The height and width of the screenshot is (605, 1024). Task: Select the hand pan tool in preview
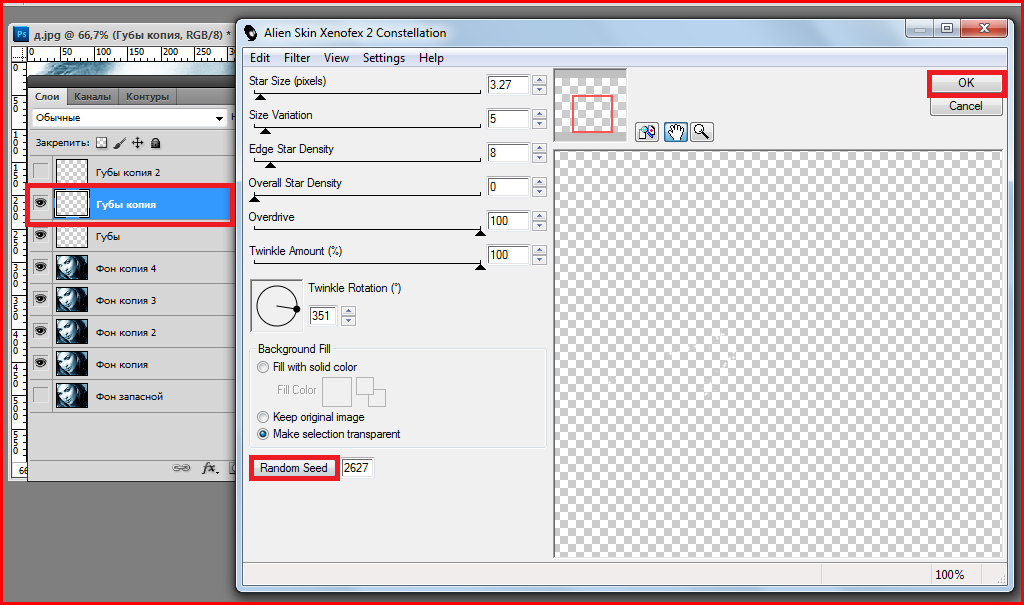[x=675, y=132]
